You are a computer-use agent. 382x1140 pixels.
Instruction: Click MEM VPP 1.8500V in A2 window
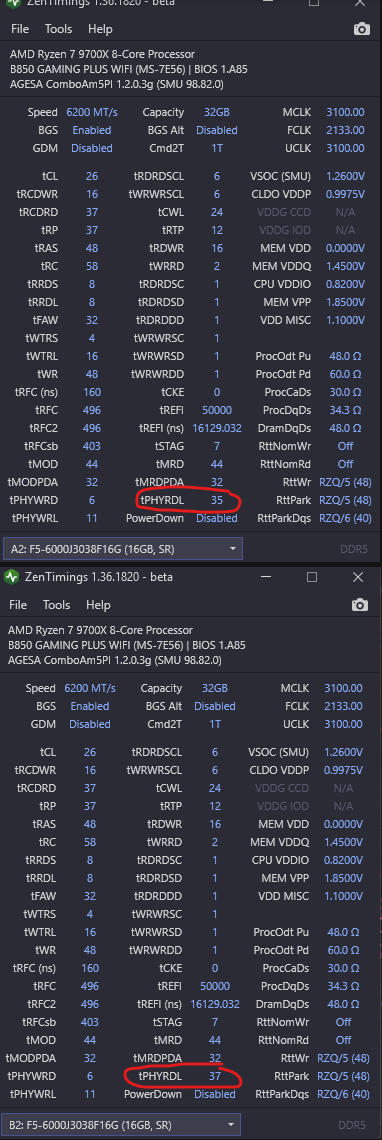[346, 302]
